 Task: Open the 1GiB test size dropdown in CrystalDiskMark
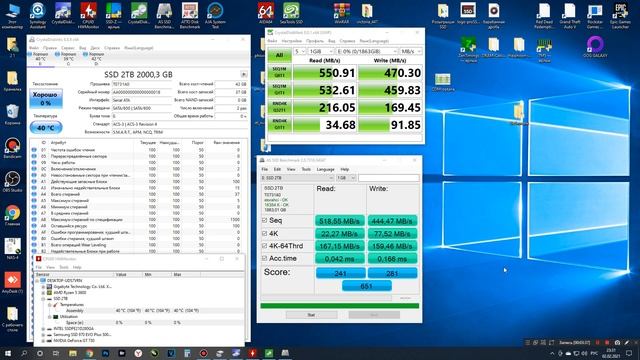click(321, 51)
